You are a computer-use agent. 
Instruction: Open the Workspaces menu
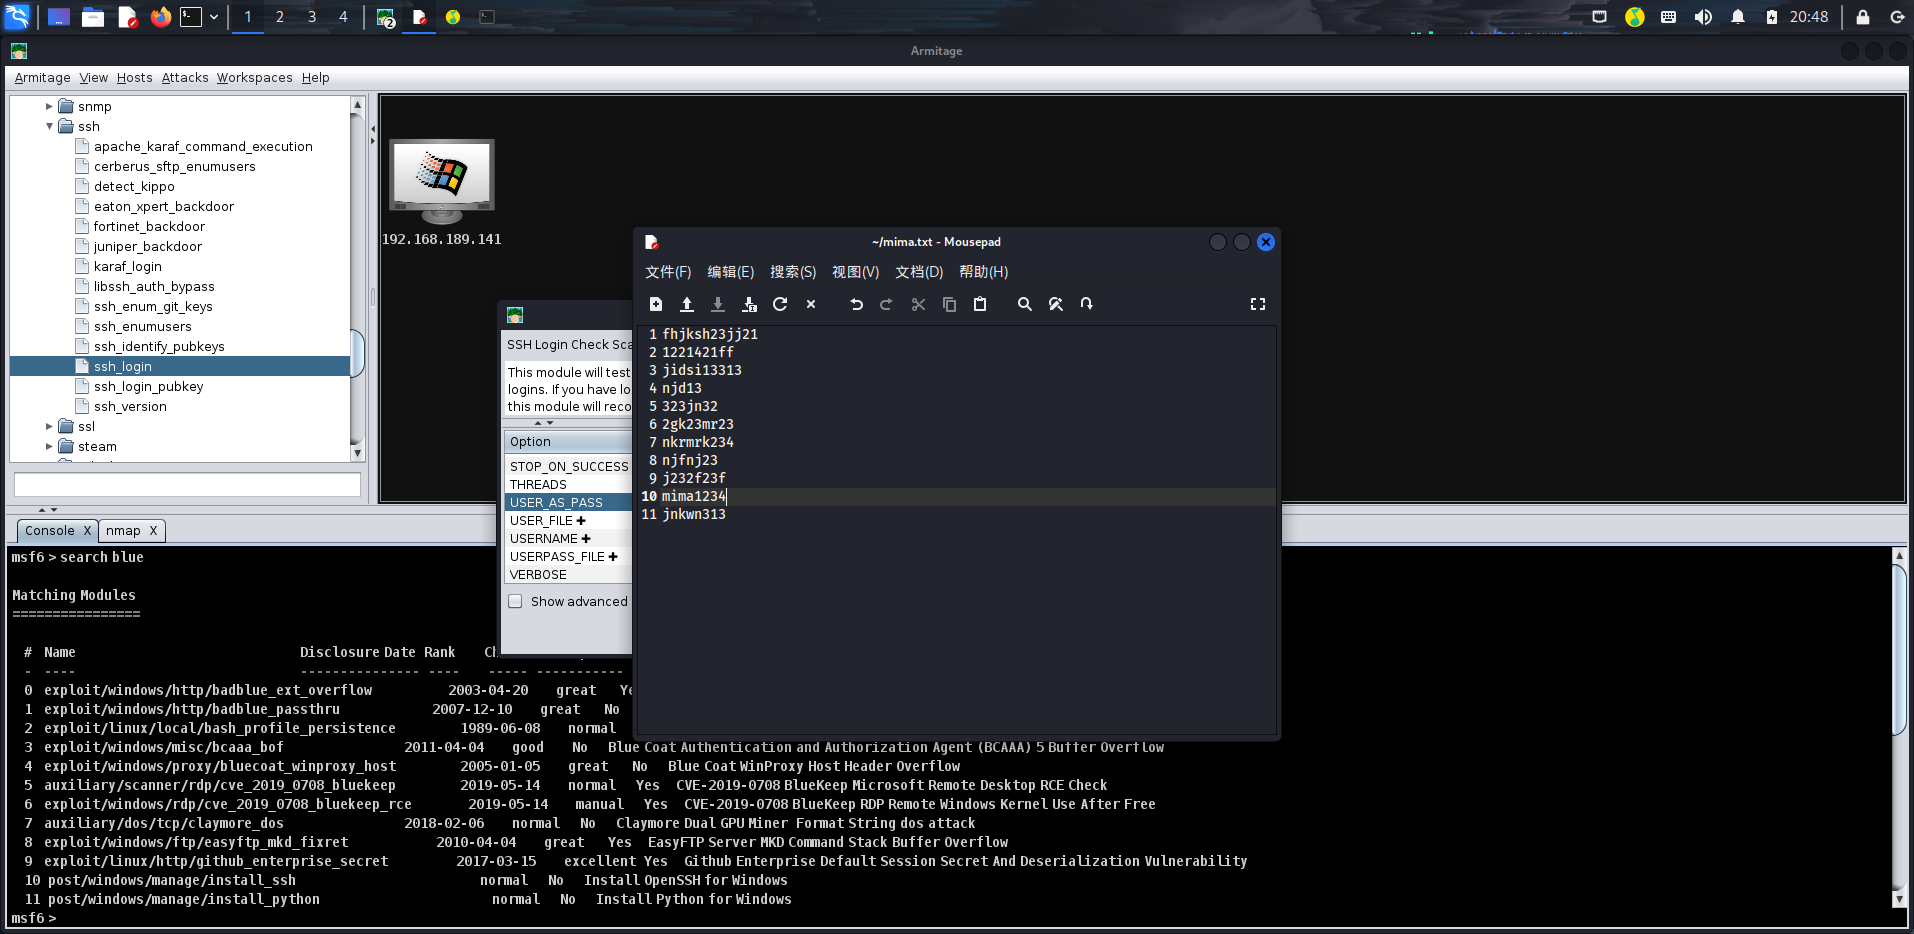pyautogui.click(x=255, y=78)
